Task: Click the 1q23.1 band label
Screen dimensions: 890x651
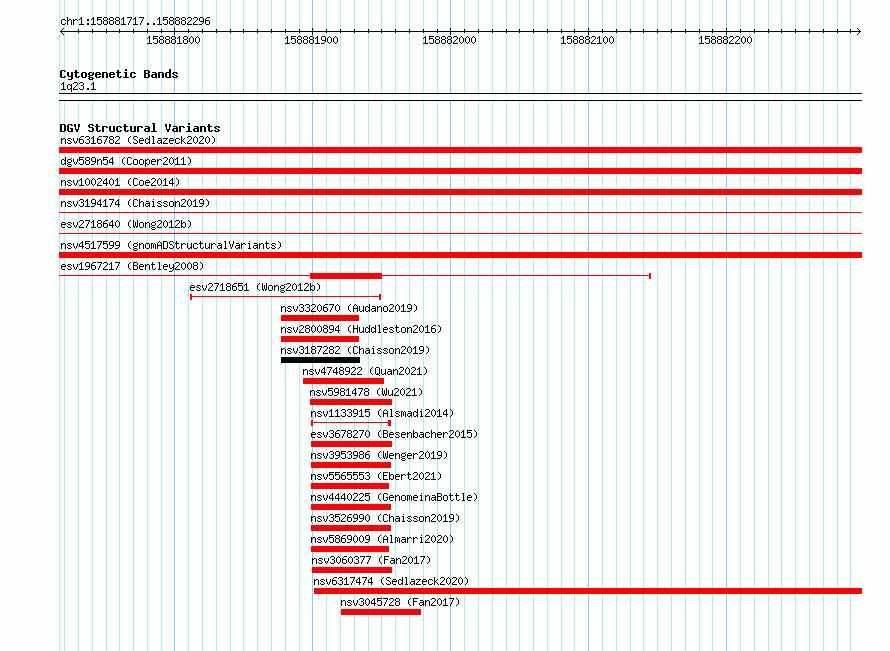Action: tap(78, 86)
